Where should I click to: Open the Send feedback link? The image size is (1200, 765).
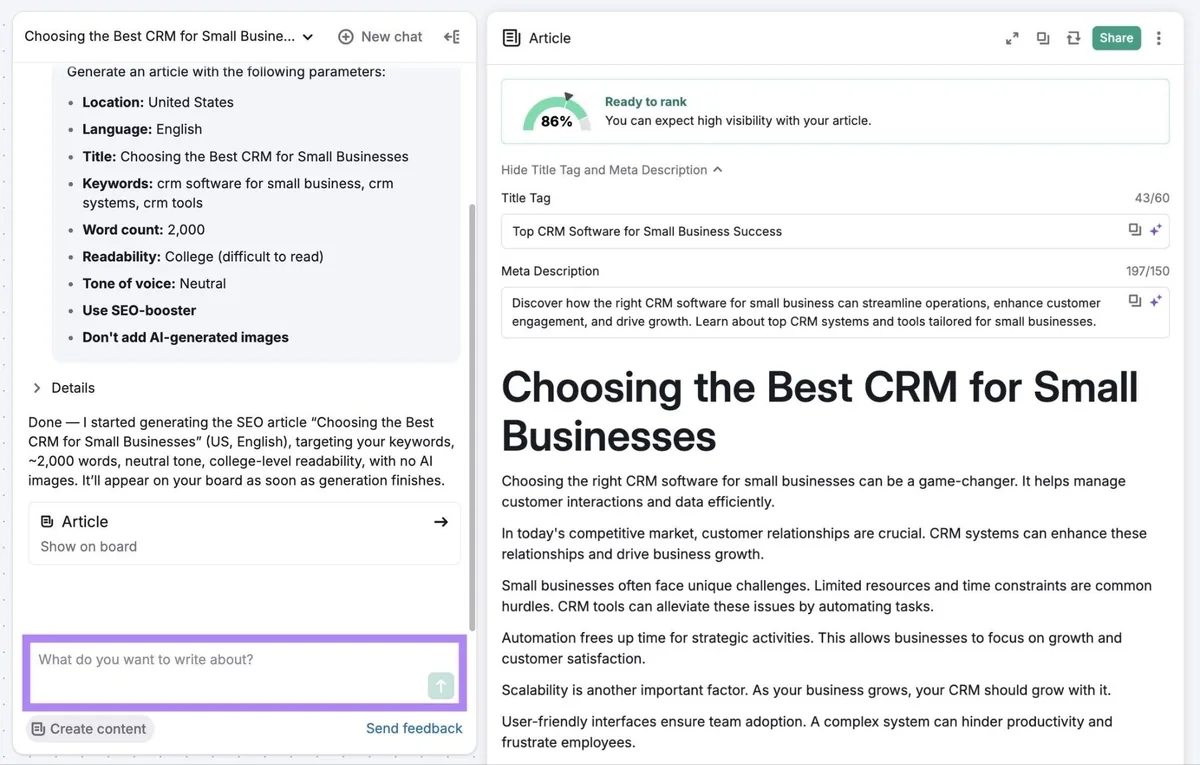[x=414, y=729]
